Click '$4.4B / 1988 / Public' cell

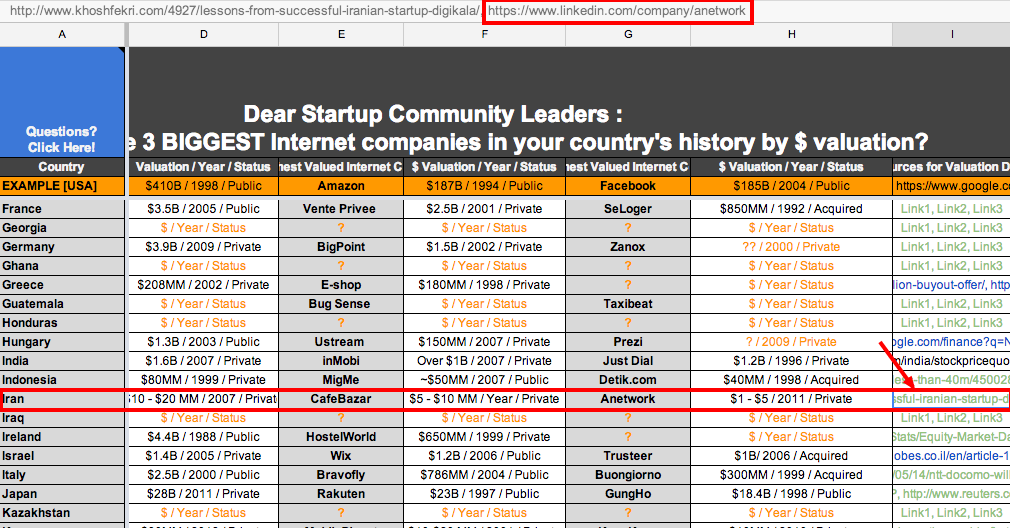tap(204, 437)
